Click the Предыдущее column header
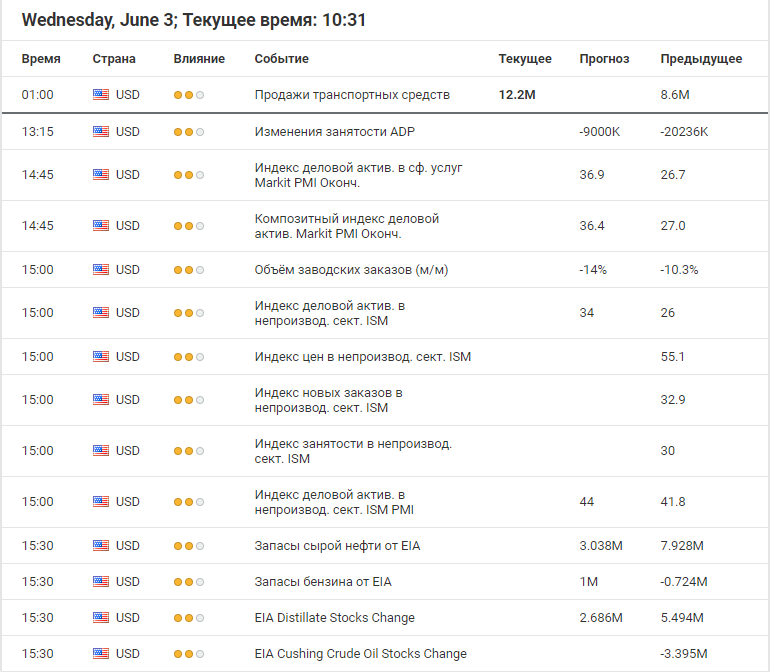The width and height of the screenshot is (770, 672). [x=701, y=58]
